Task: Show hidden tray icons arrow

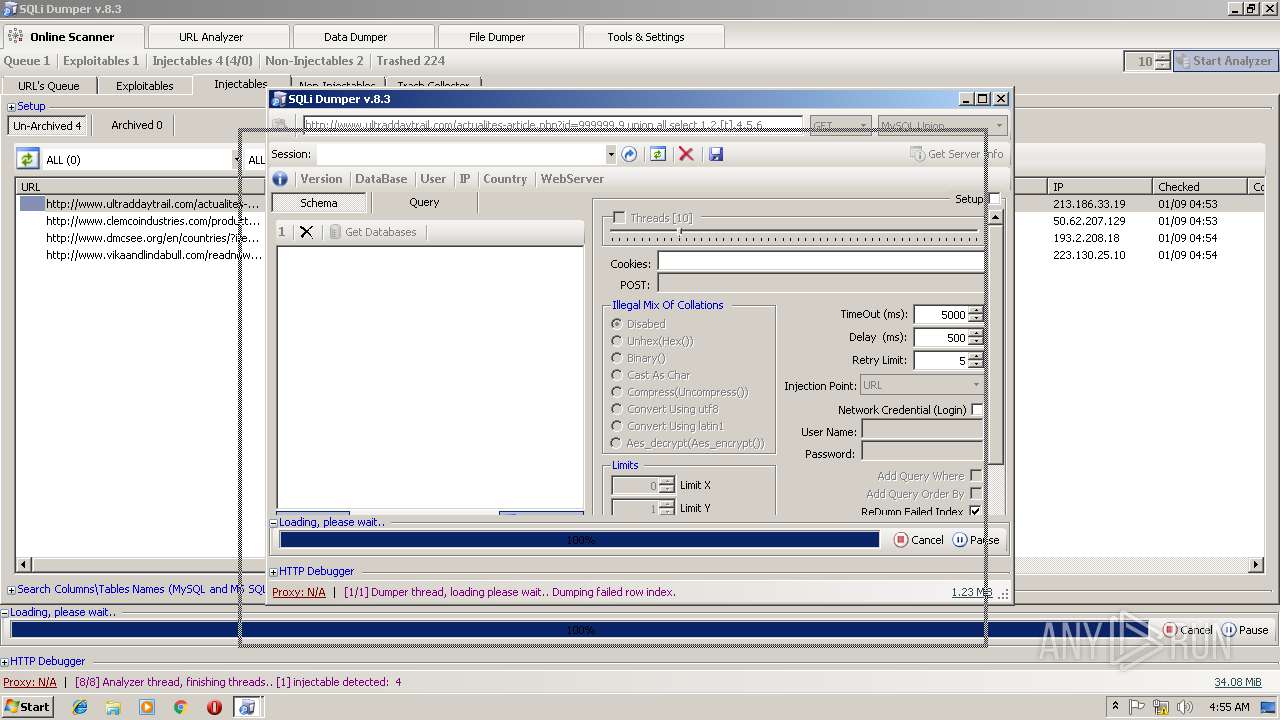Action: pos(1115,707)
